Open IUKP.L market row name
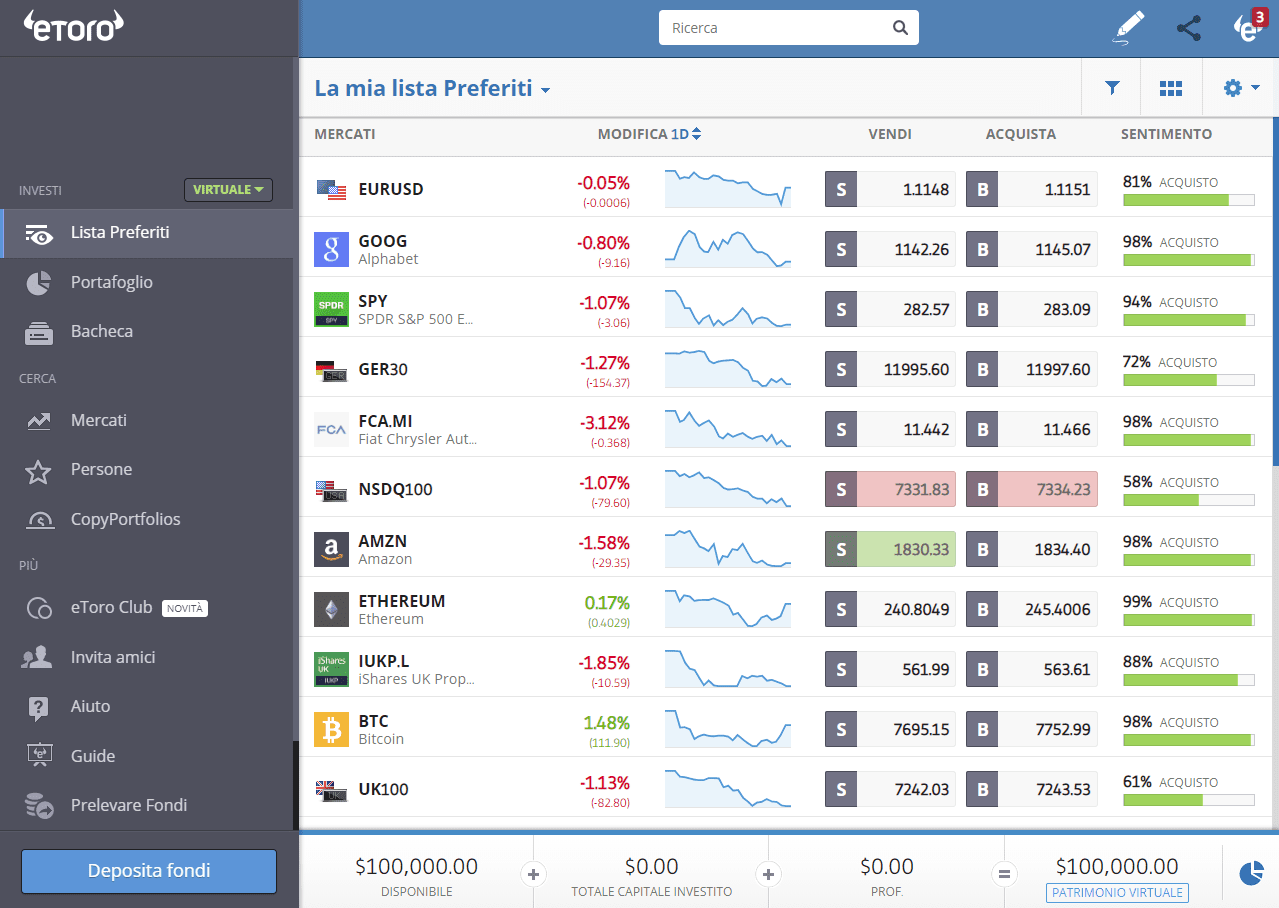Image resolution: width=1279 pixels, height=908 pixels. click(384, 661)
